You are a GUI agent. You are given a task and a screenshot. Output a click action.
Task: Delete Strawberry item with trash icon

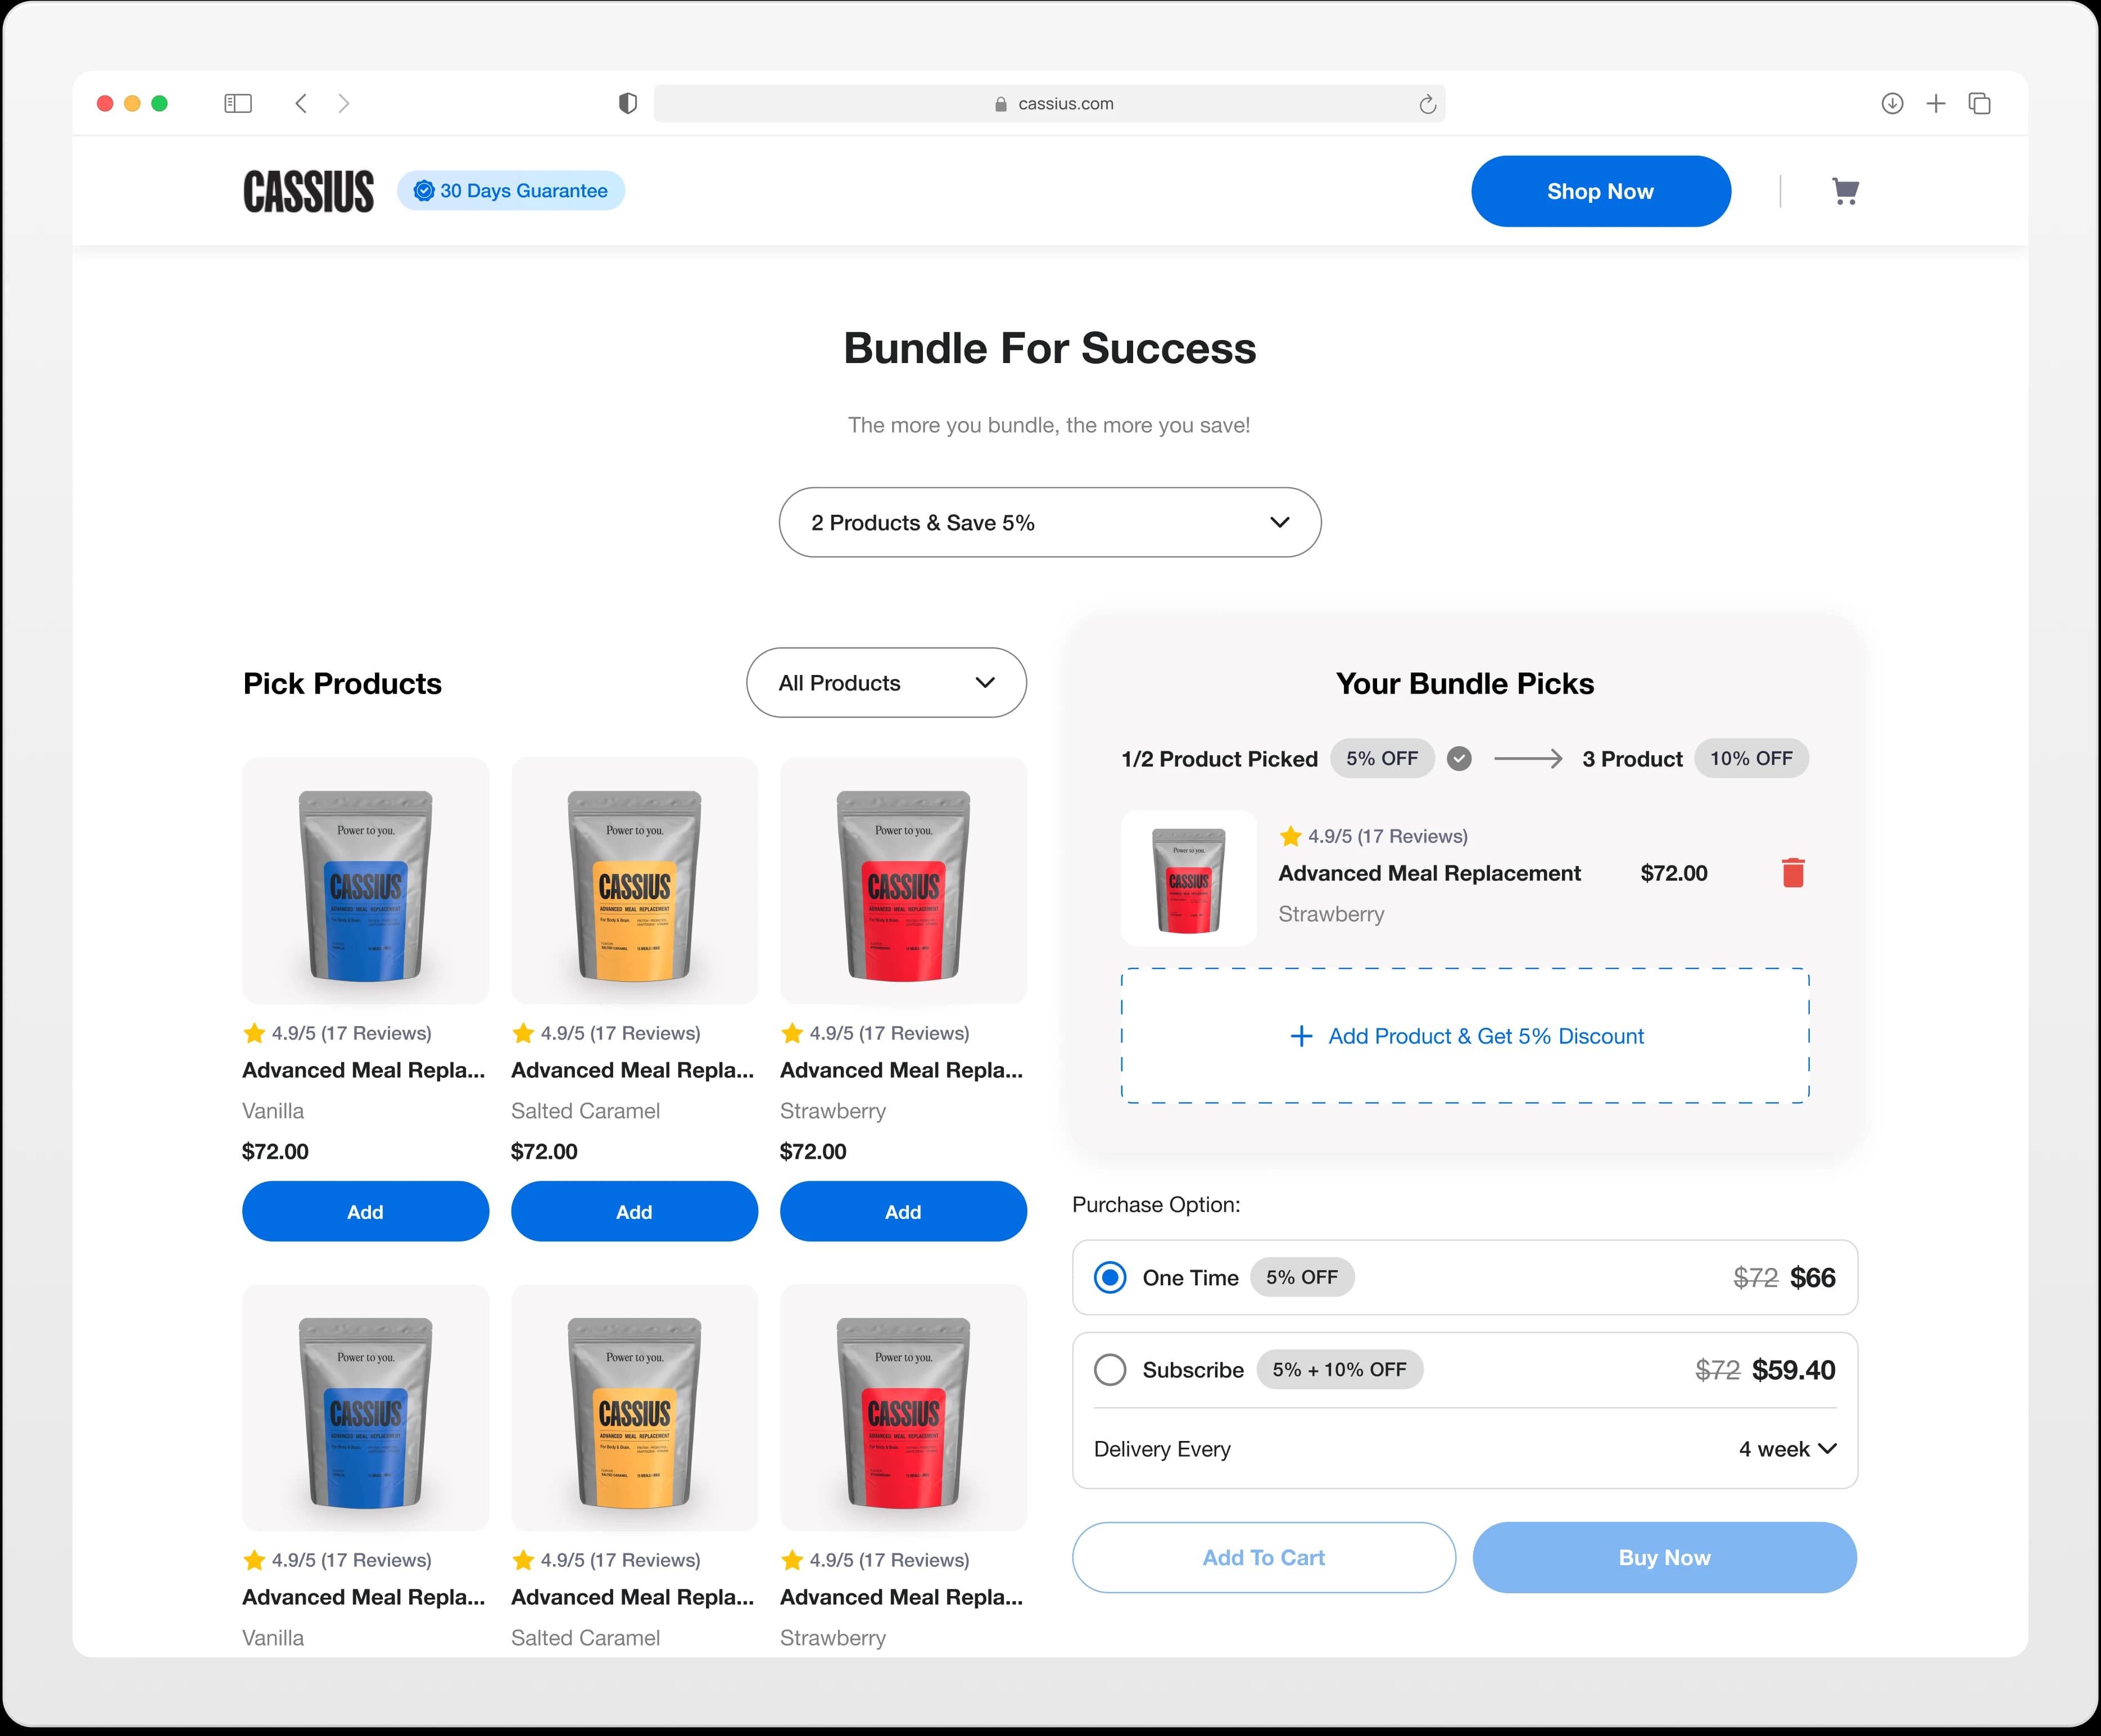click(x=1792, y=873)
